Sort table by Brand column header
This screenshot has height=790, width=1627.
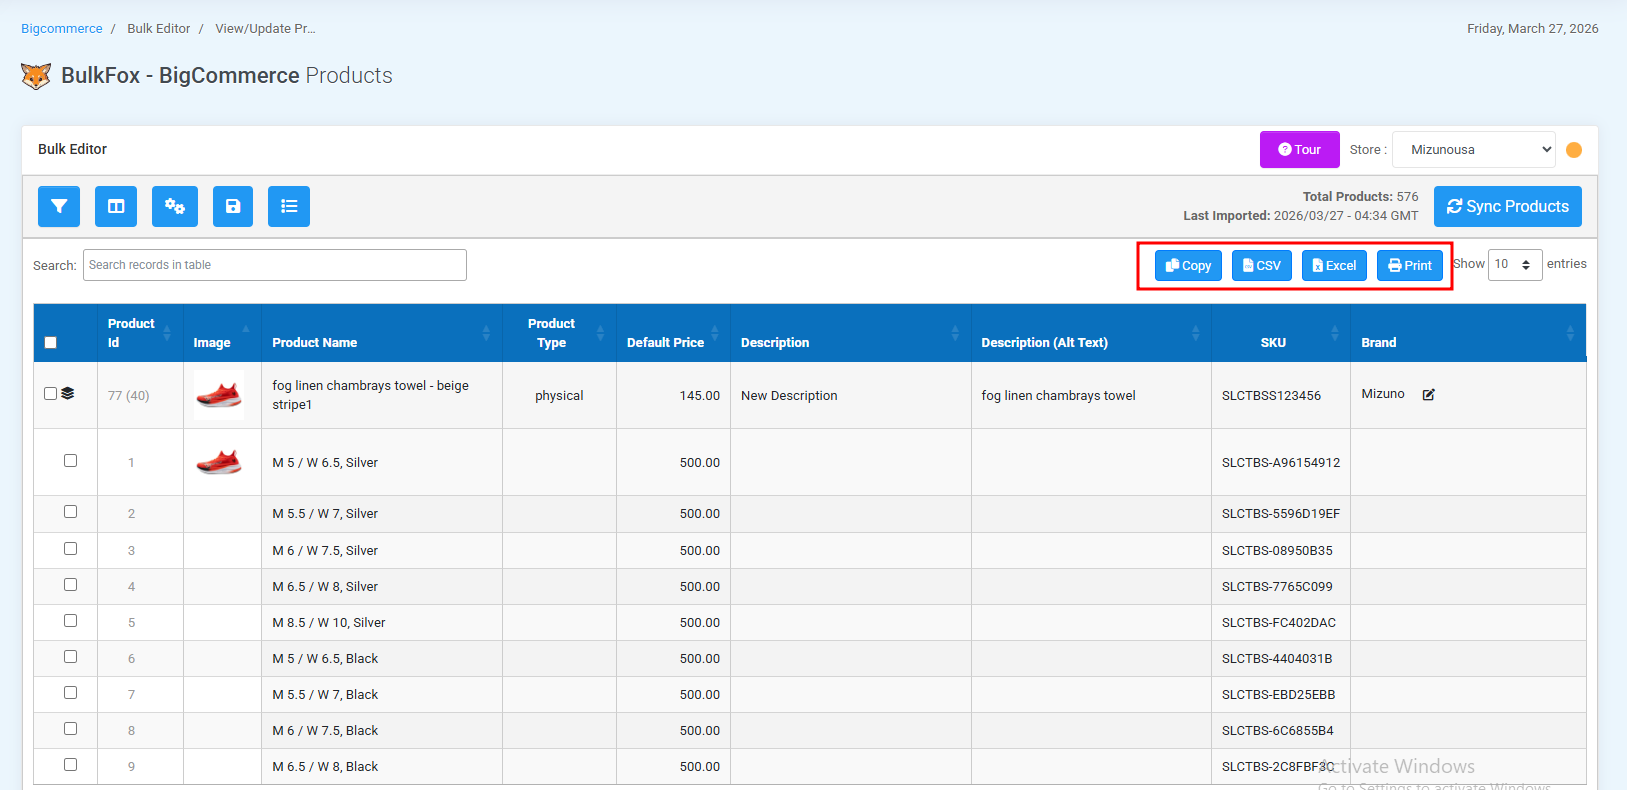pos(1468,333)
